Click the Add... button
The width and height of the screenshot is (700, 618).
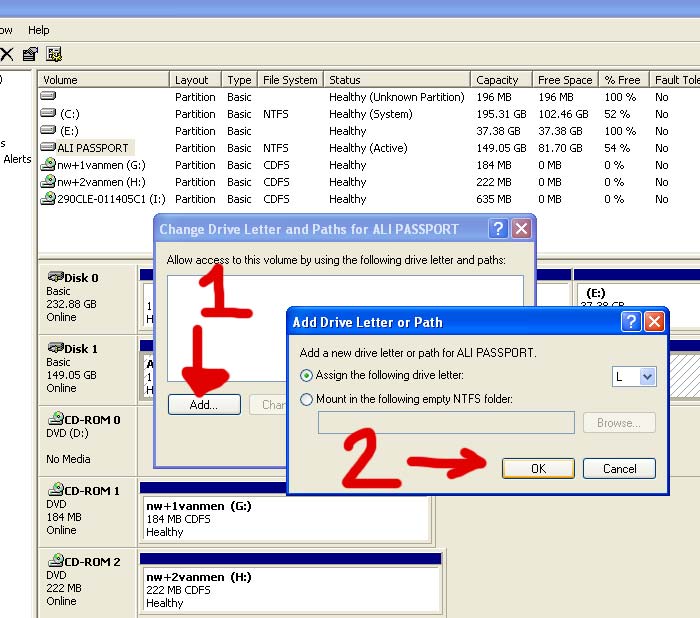coord(204,405)
